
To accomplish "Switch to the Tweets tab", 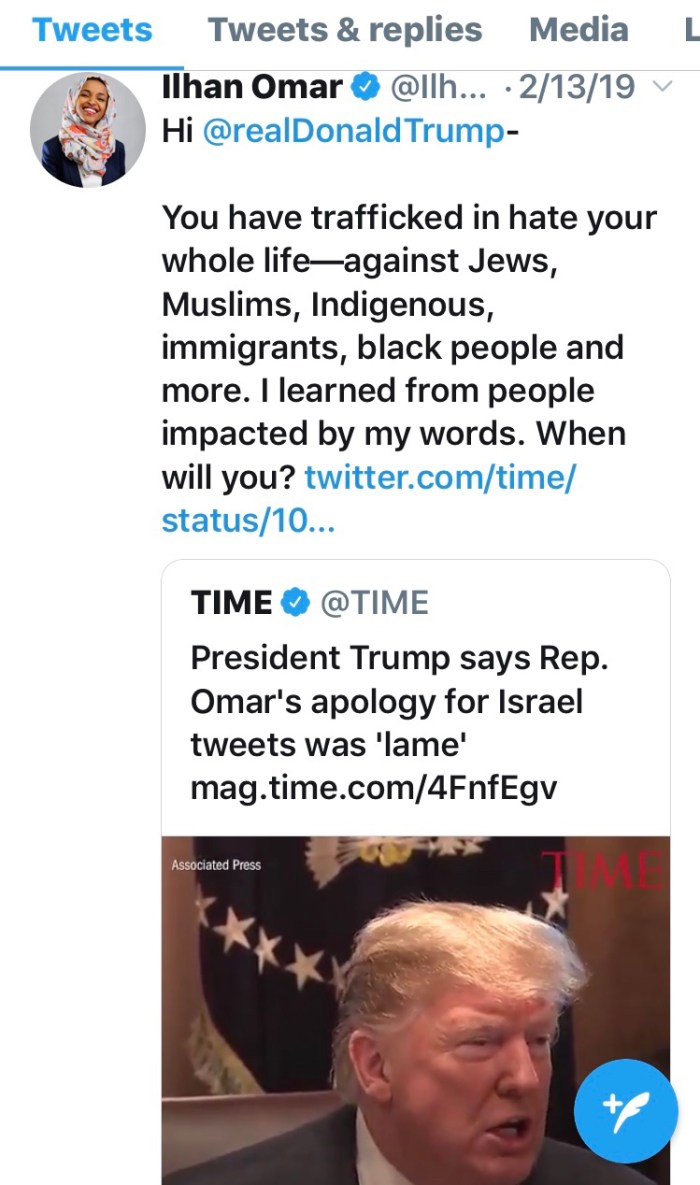I will (x=92, y=30).
